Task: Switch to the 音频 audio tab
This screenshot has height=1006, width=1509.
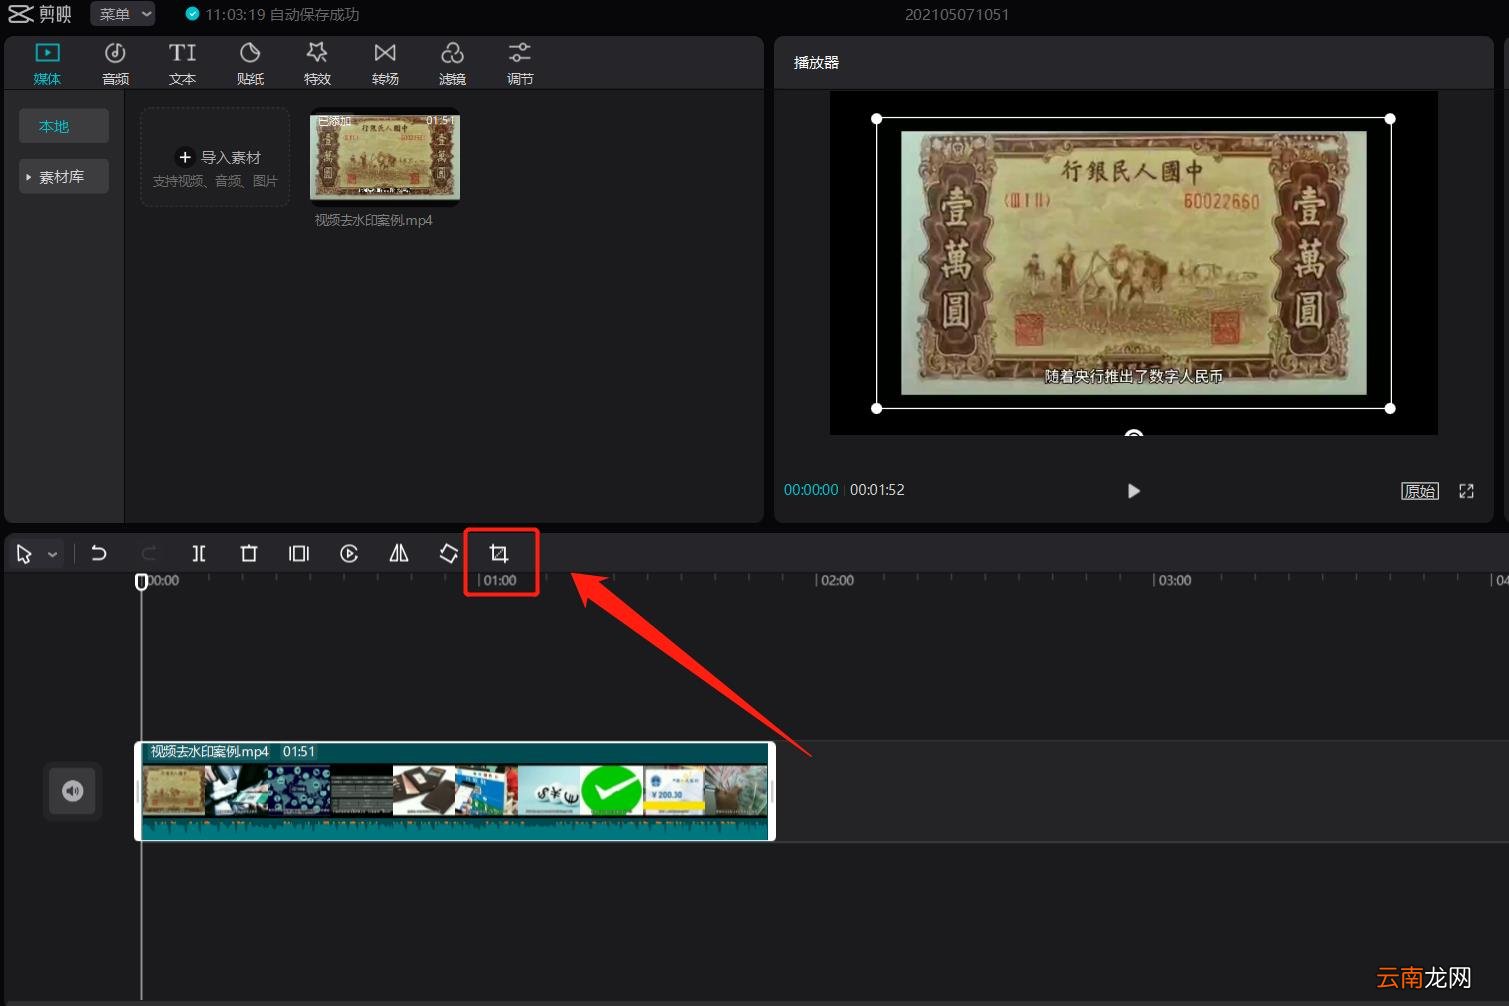Action: click(115, 63)
